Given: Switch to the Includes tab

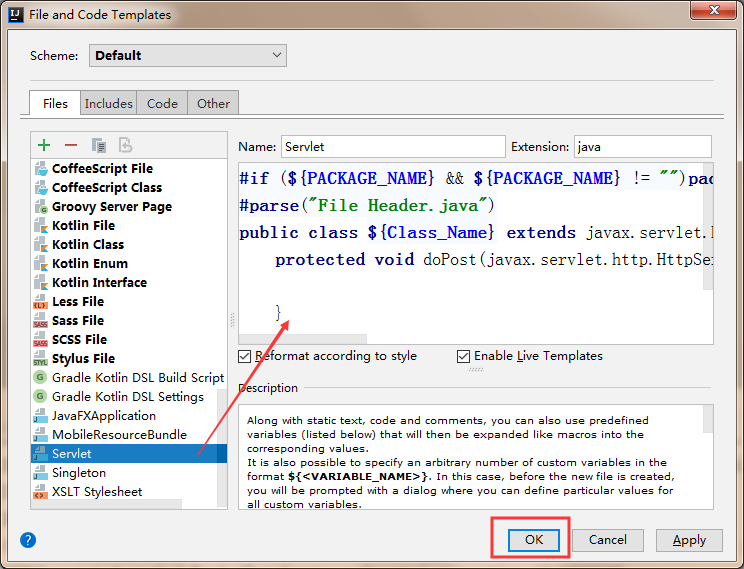Looking at the screenshot, I should coord(109,103).
